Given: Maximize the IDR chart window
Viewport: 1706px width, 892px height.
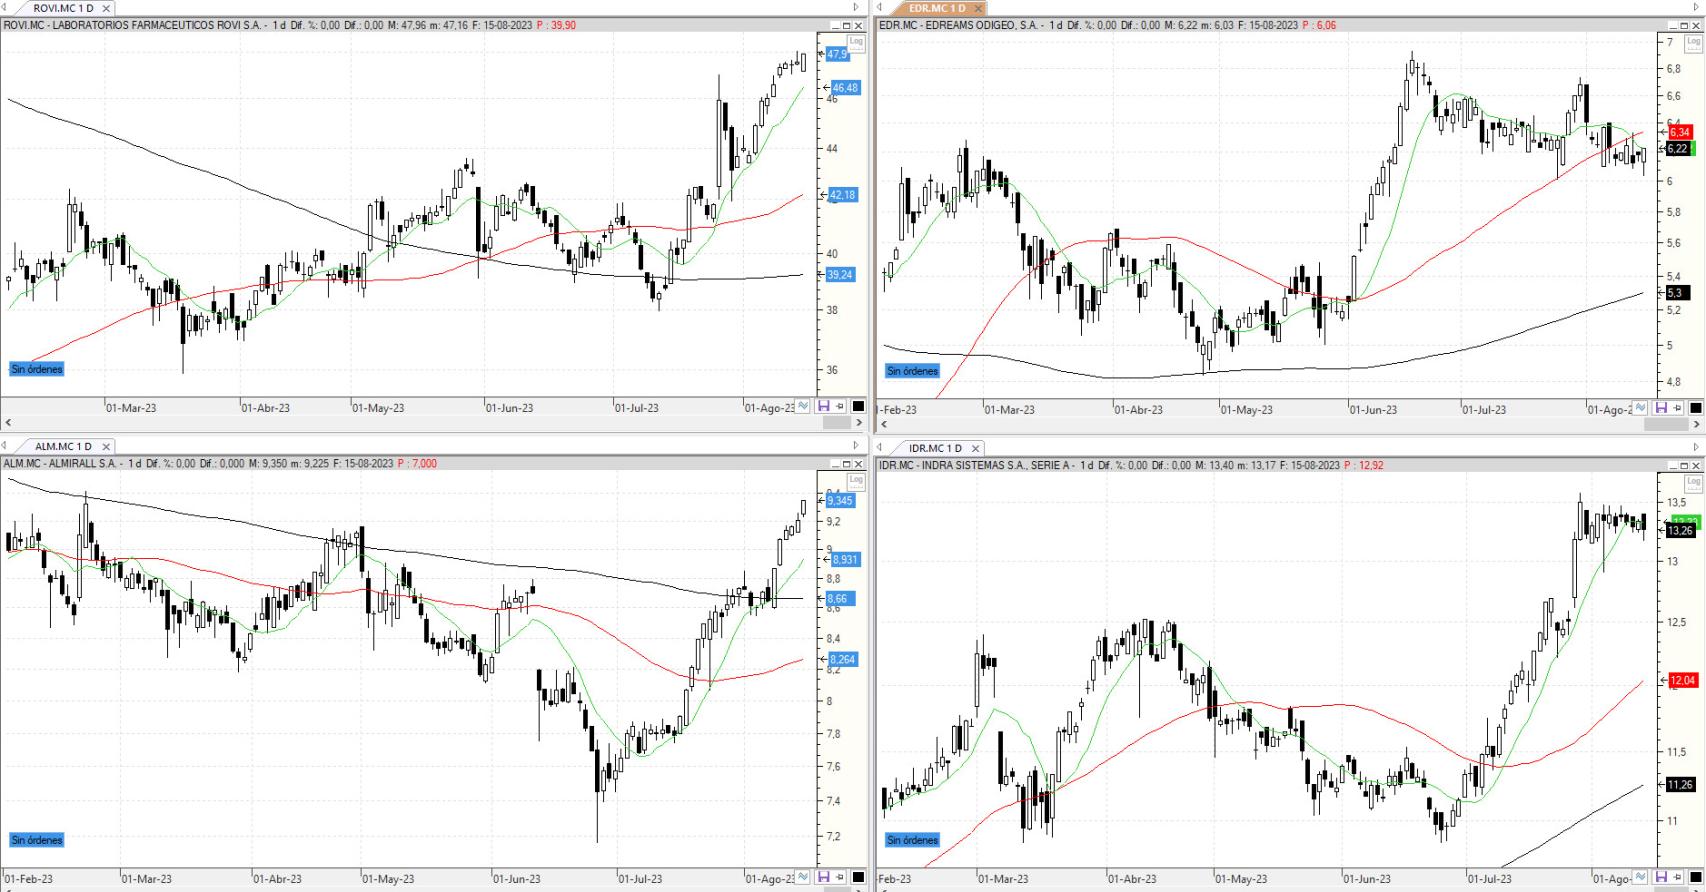Looking at the screenshot, I should coord(1682,466).
